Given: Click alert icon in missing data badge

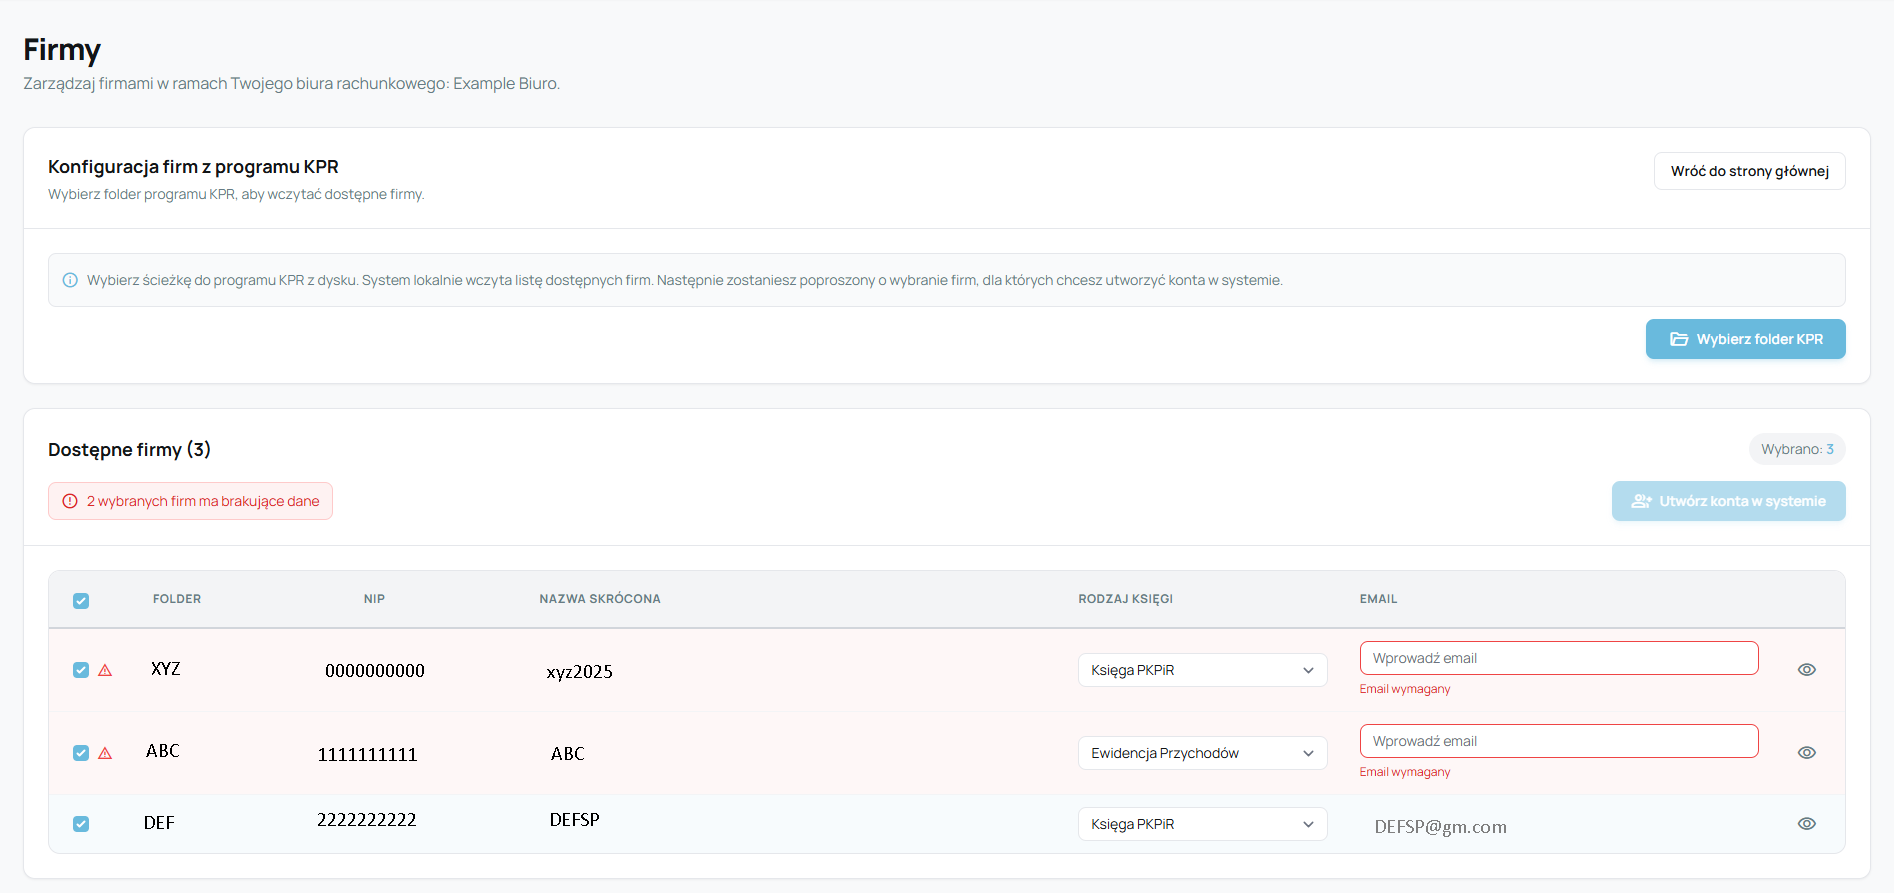Looking at the screenshot, I should 70,501.
